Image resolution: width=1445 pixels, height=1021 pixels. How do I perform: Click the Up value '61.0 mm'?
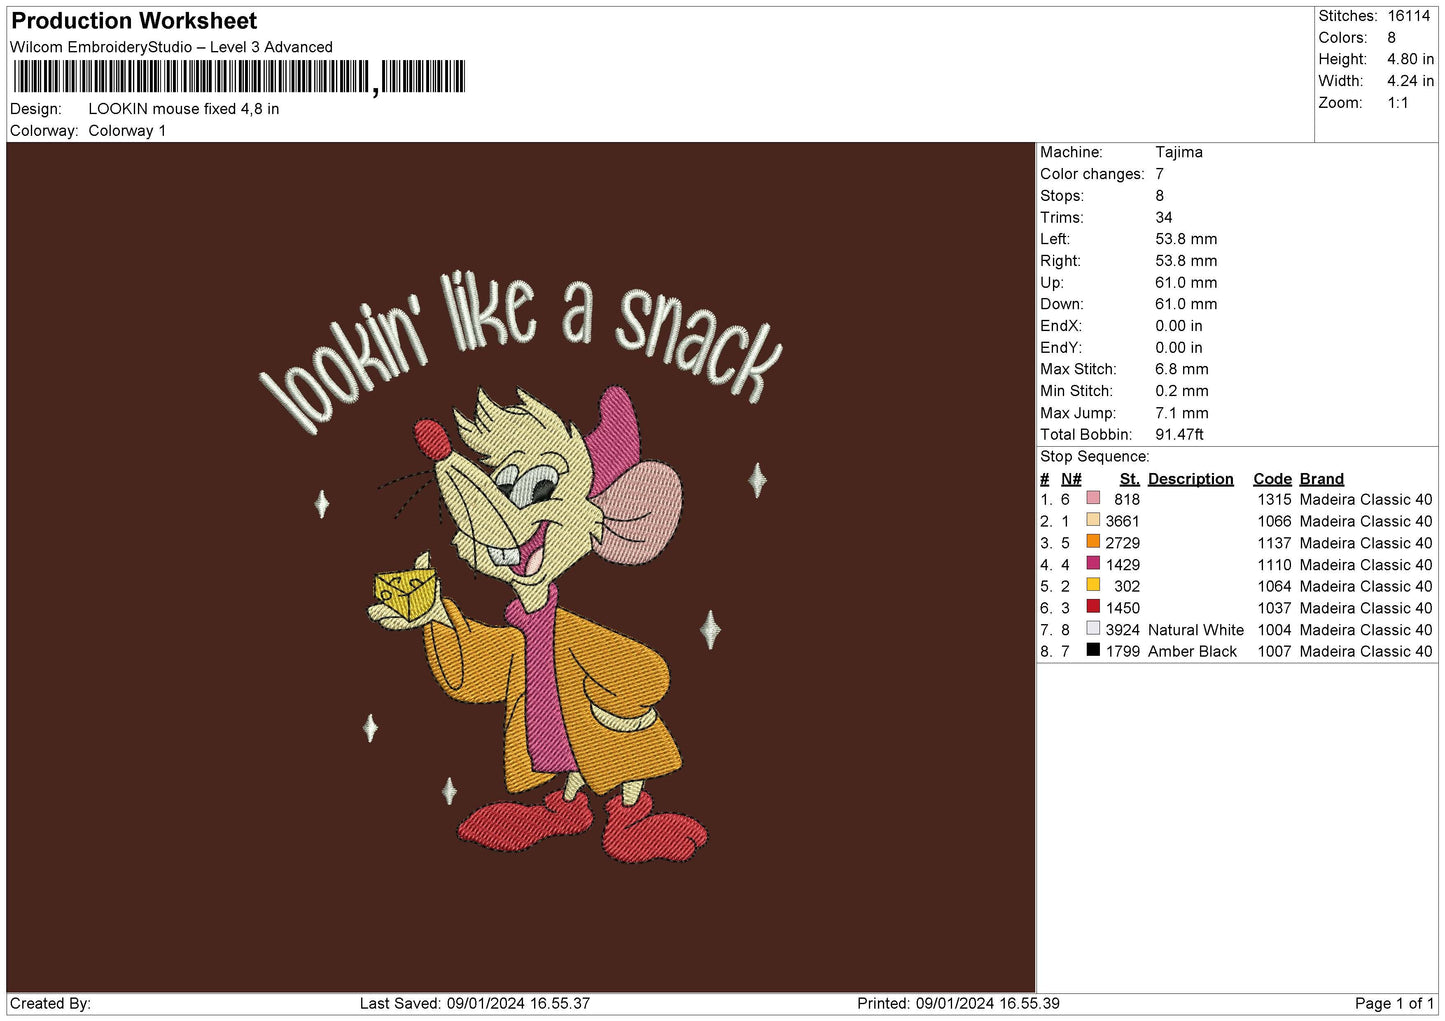[1186, 283]
